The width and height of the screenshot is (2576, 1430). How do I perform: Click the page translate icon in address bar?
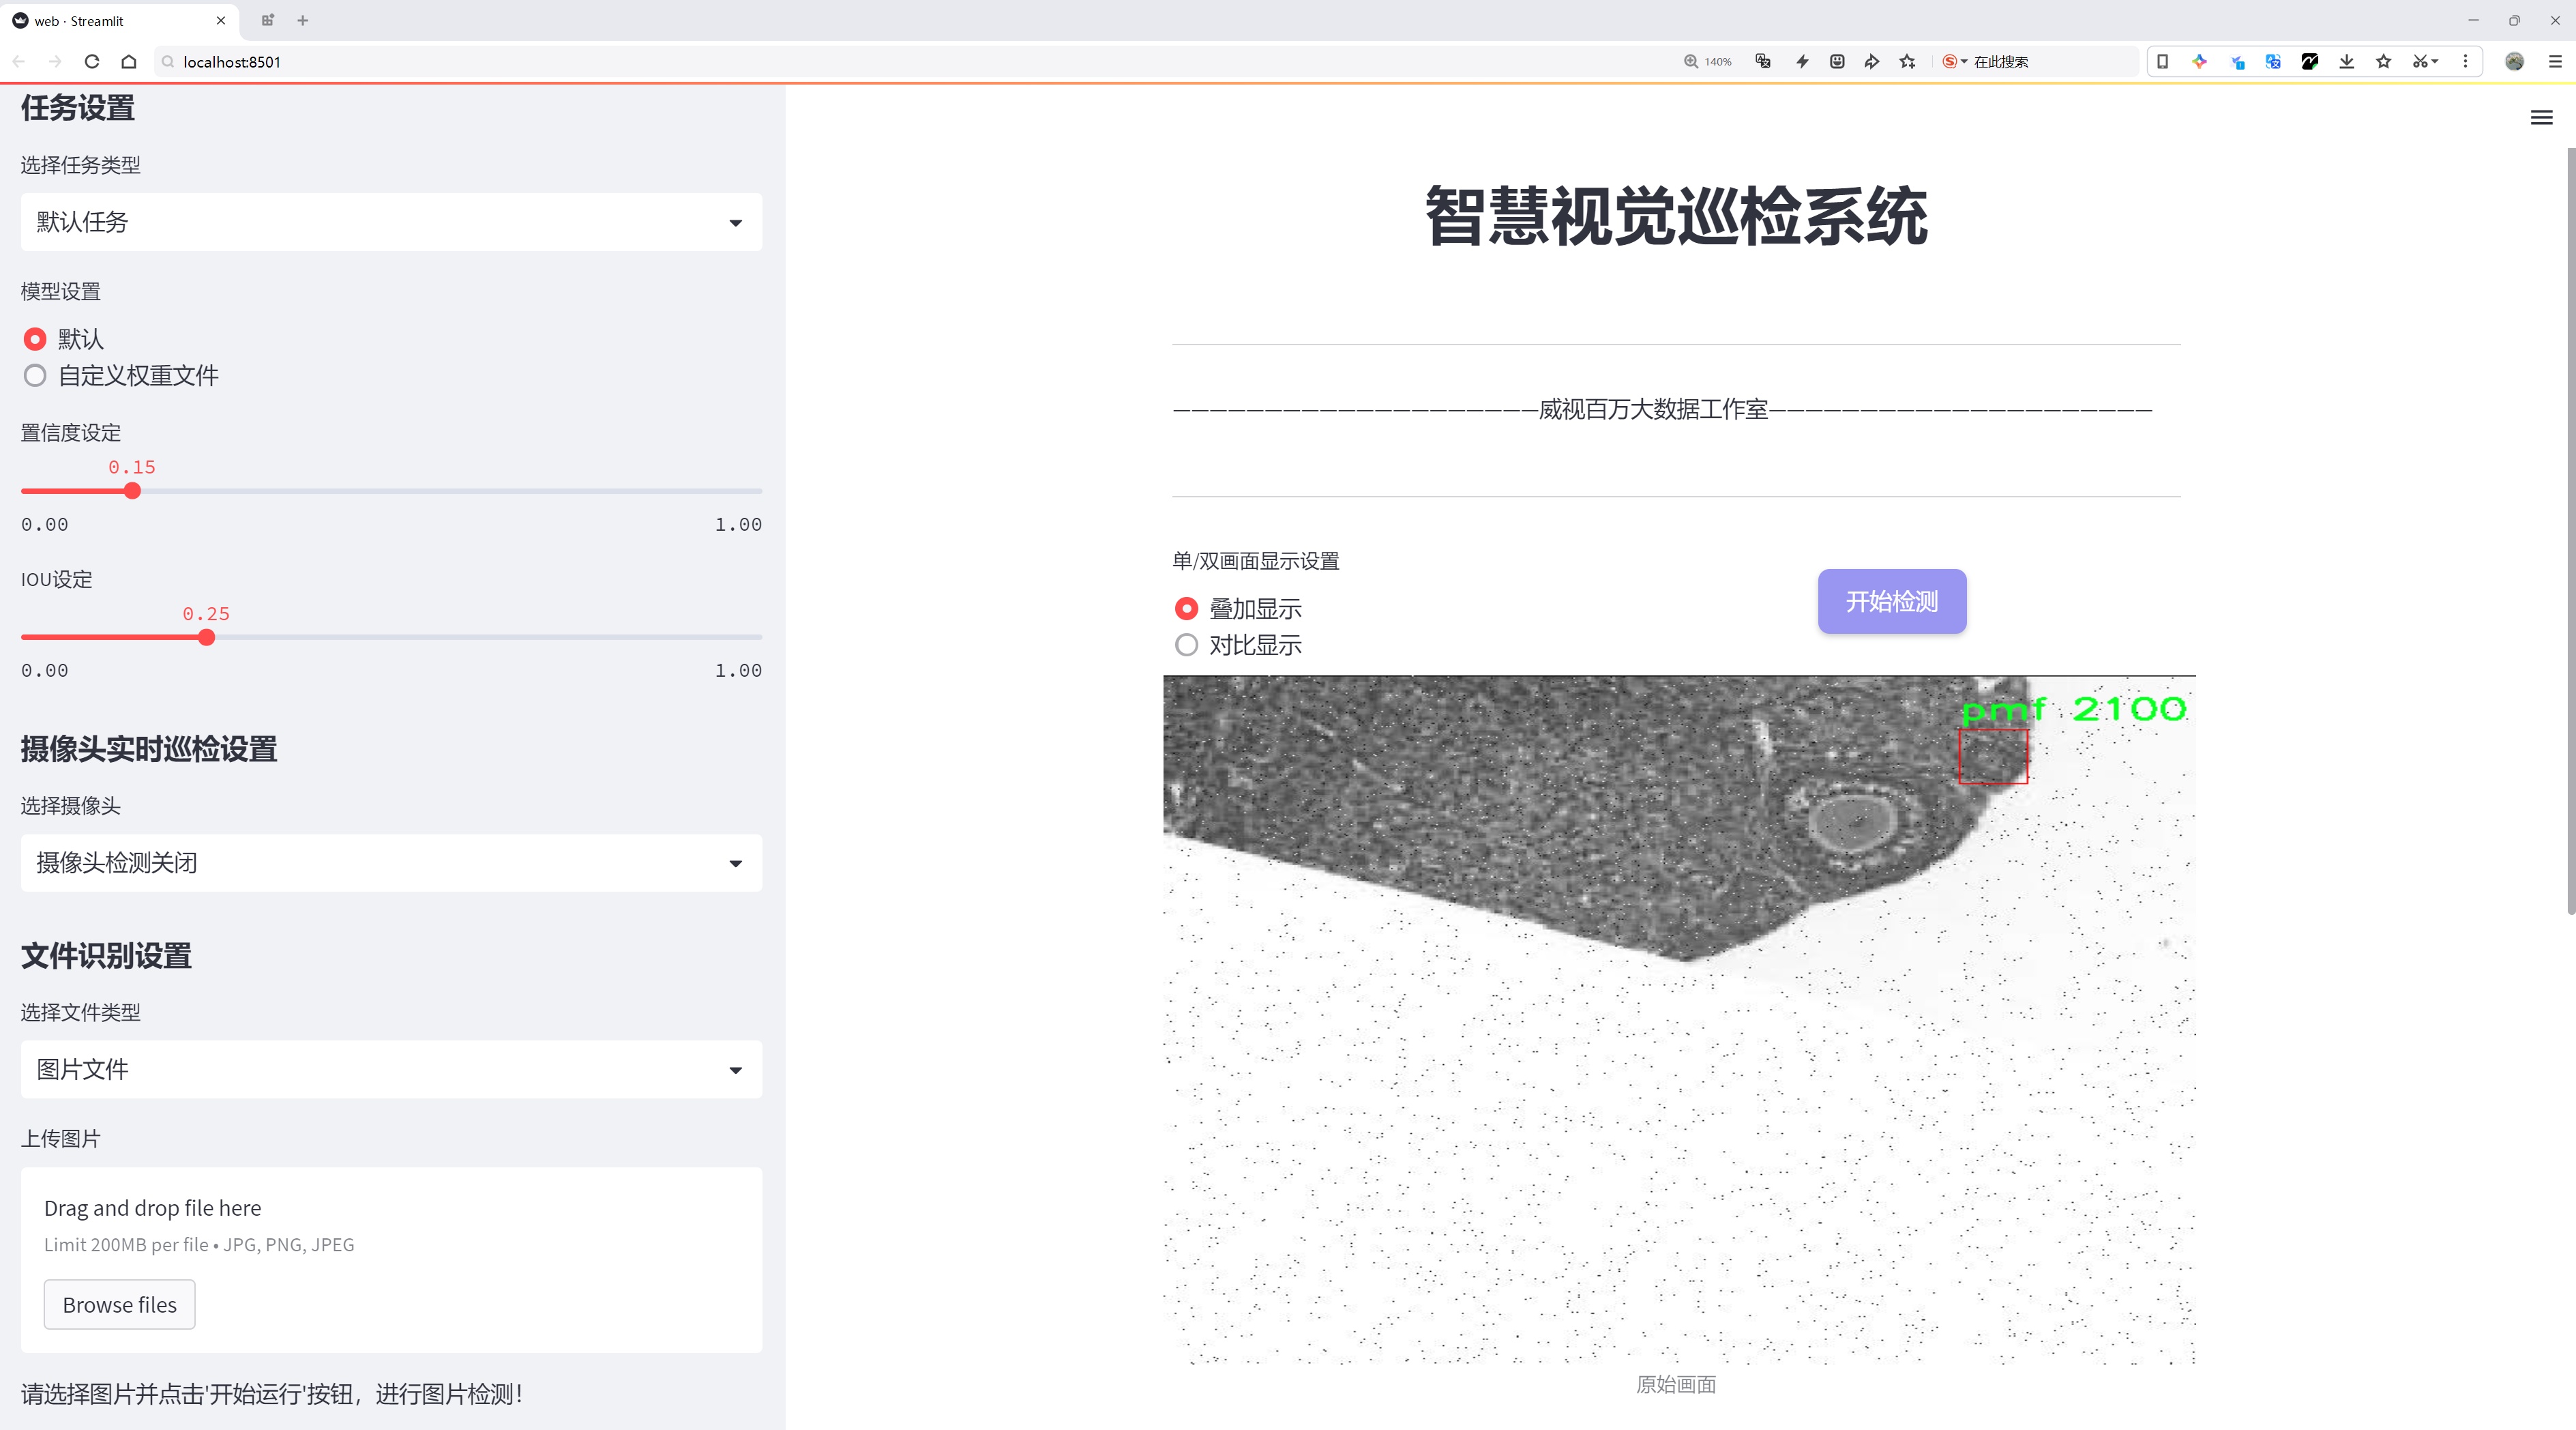click(x=1763, y=62)
